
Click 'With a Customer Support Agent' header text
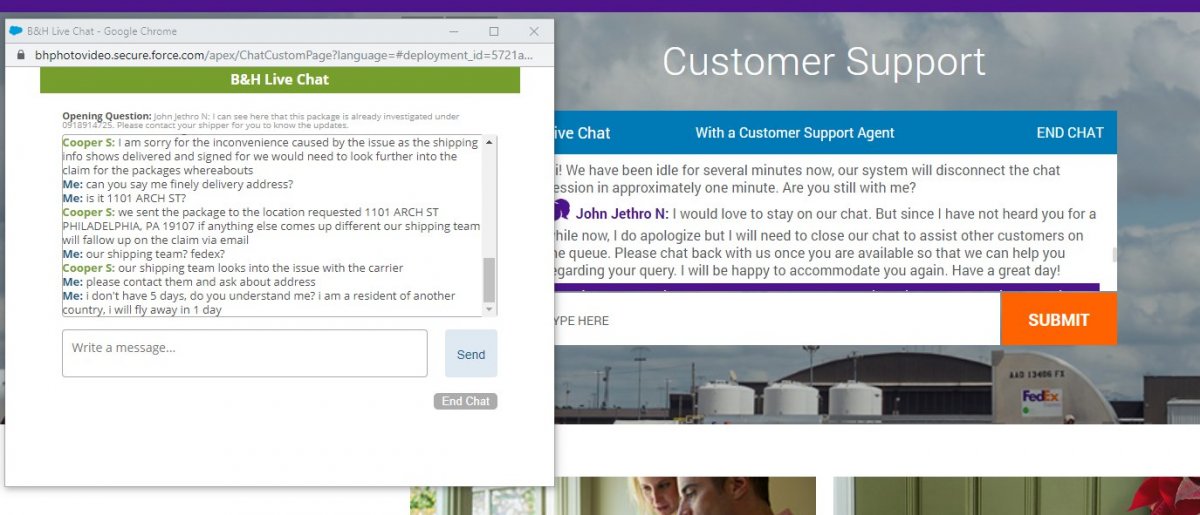click(794, 133)
